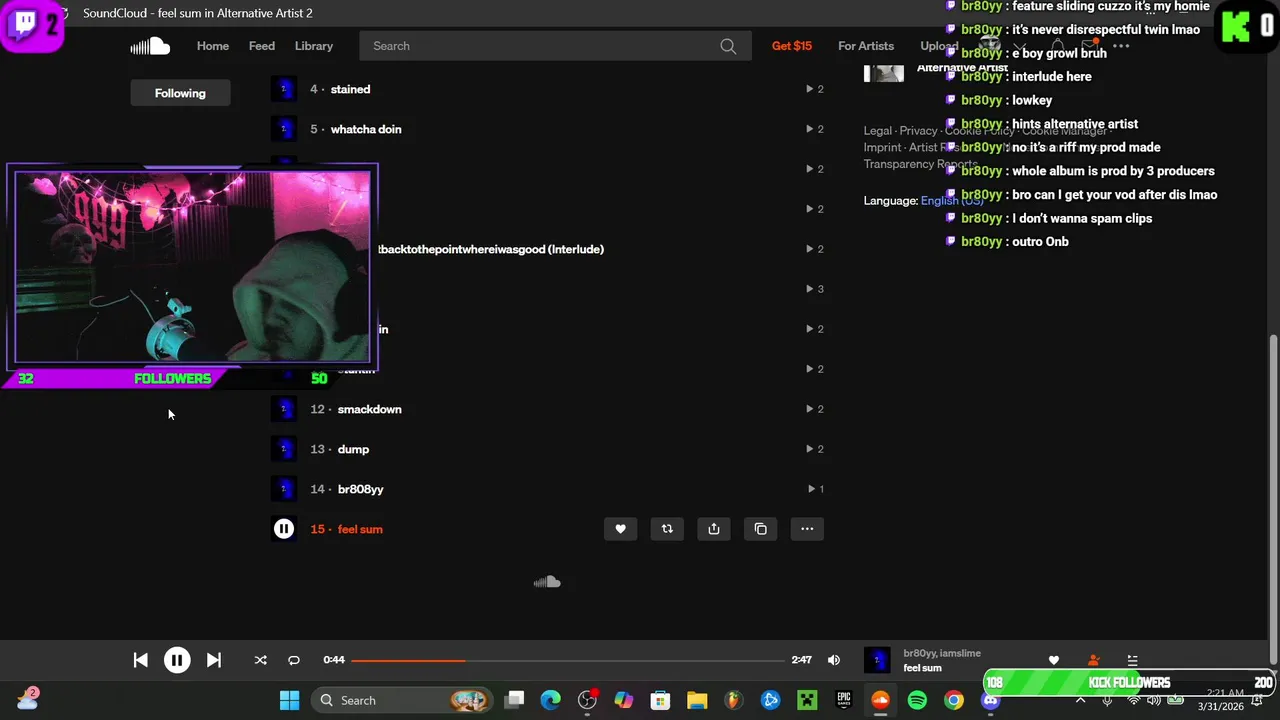Open FL Studio from the taskbar
This screenshot has height=720, width=1280.
(x=733, y=700)
